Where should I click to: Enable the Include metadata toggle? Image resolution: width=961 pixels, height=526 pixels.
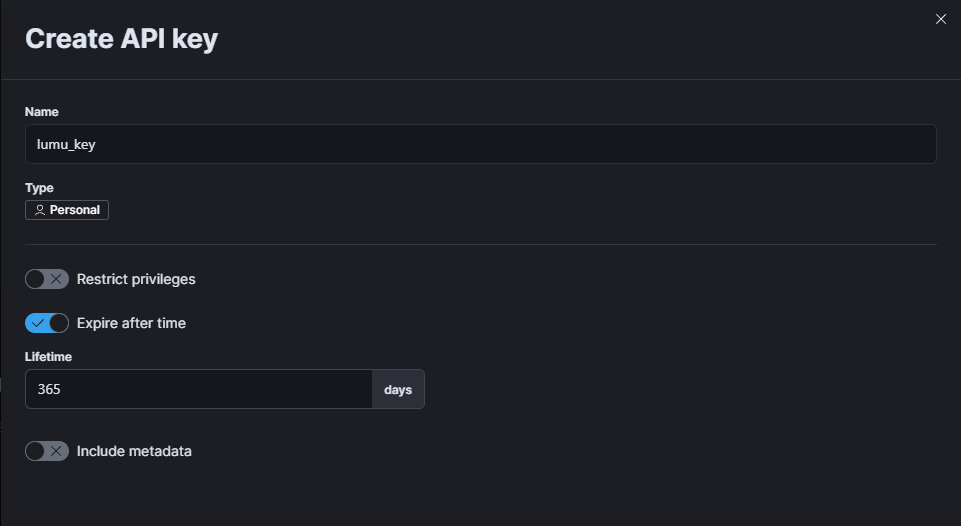pyautogui.click(x=47, y=451)
